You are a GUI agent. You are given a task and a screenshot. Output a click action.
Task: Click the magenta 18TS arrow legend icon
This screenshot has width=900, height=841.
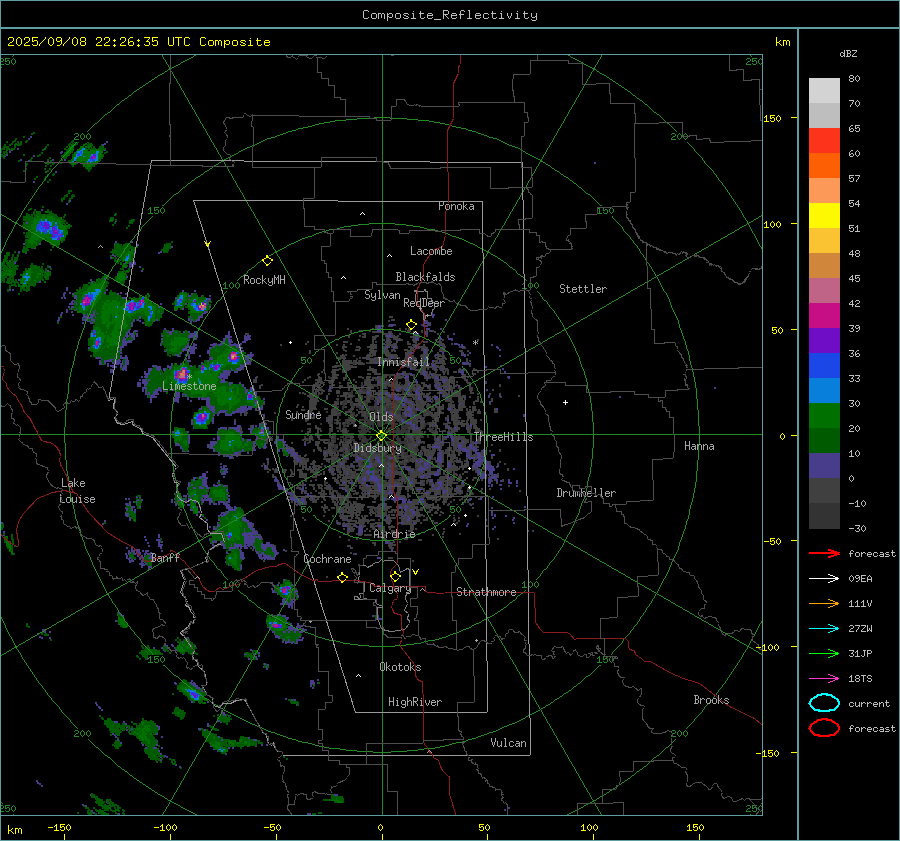(824, 679)
